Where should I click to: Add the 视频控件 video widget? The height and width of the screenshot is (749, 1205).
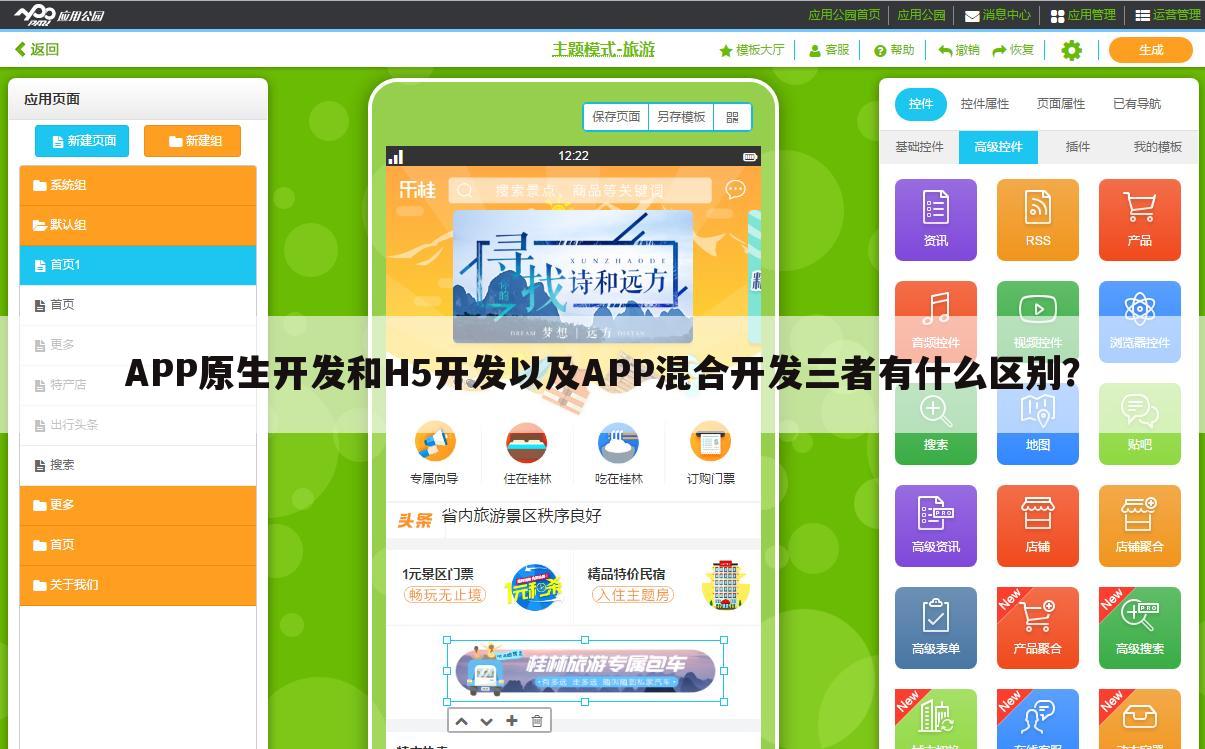point(1037,321)
